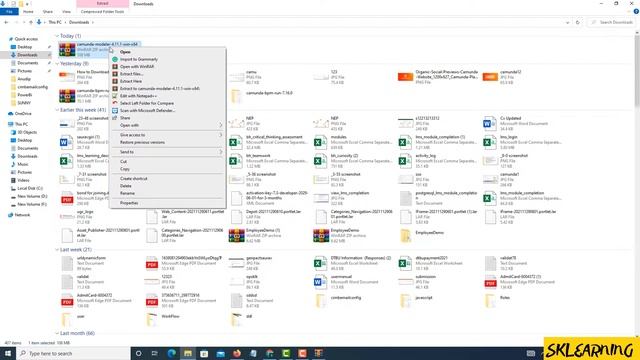Switch to the View ribbon tab

coord(66,12)
